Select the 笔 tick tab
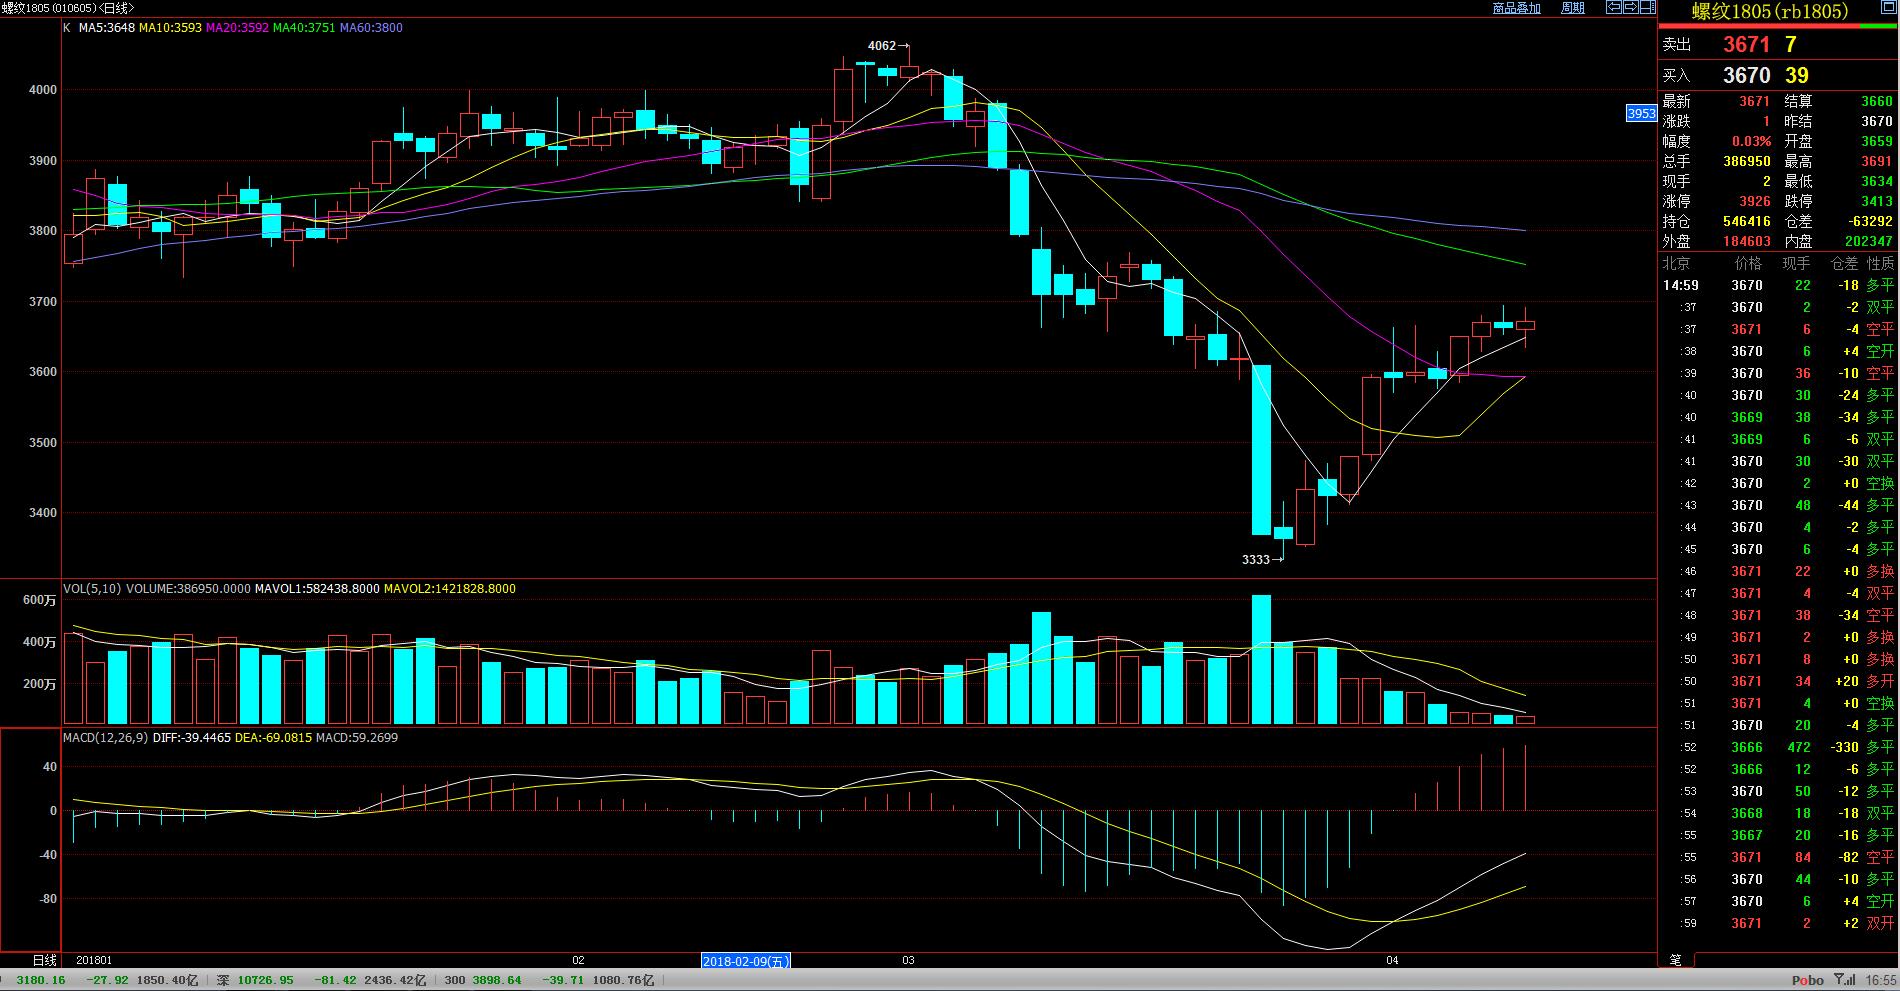1900x991 pixels. point(1675,960)
